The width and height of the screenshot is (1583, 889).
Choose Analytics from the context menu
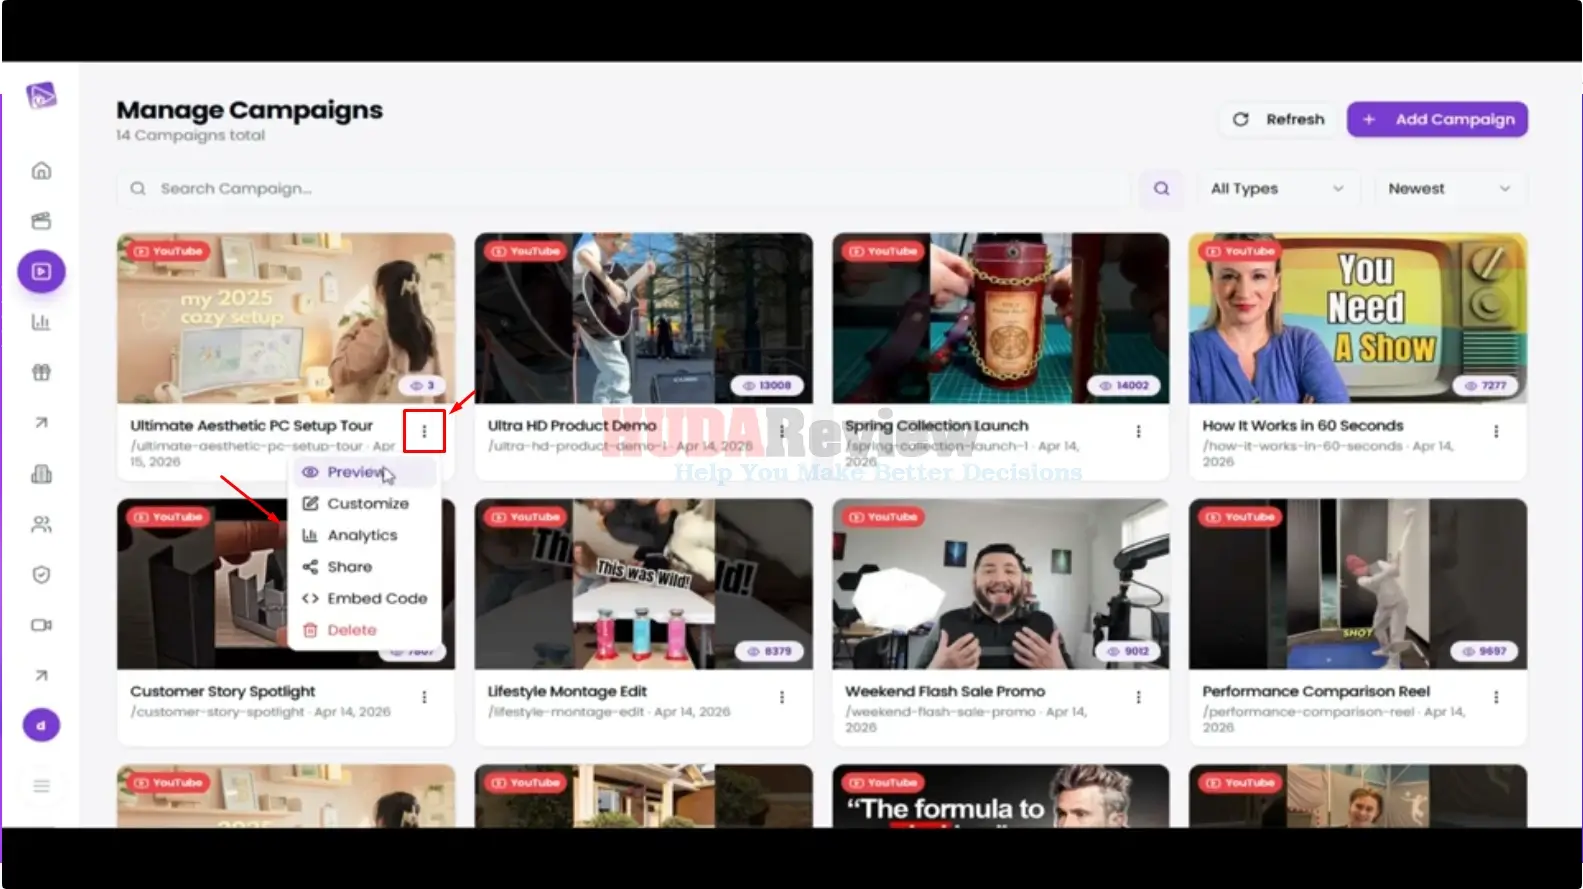point(364,535)
